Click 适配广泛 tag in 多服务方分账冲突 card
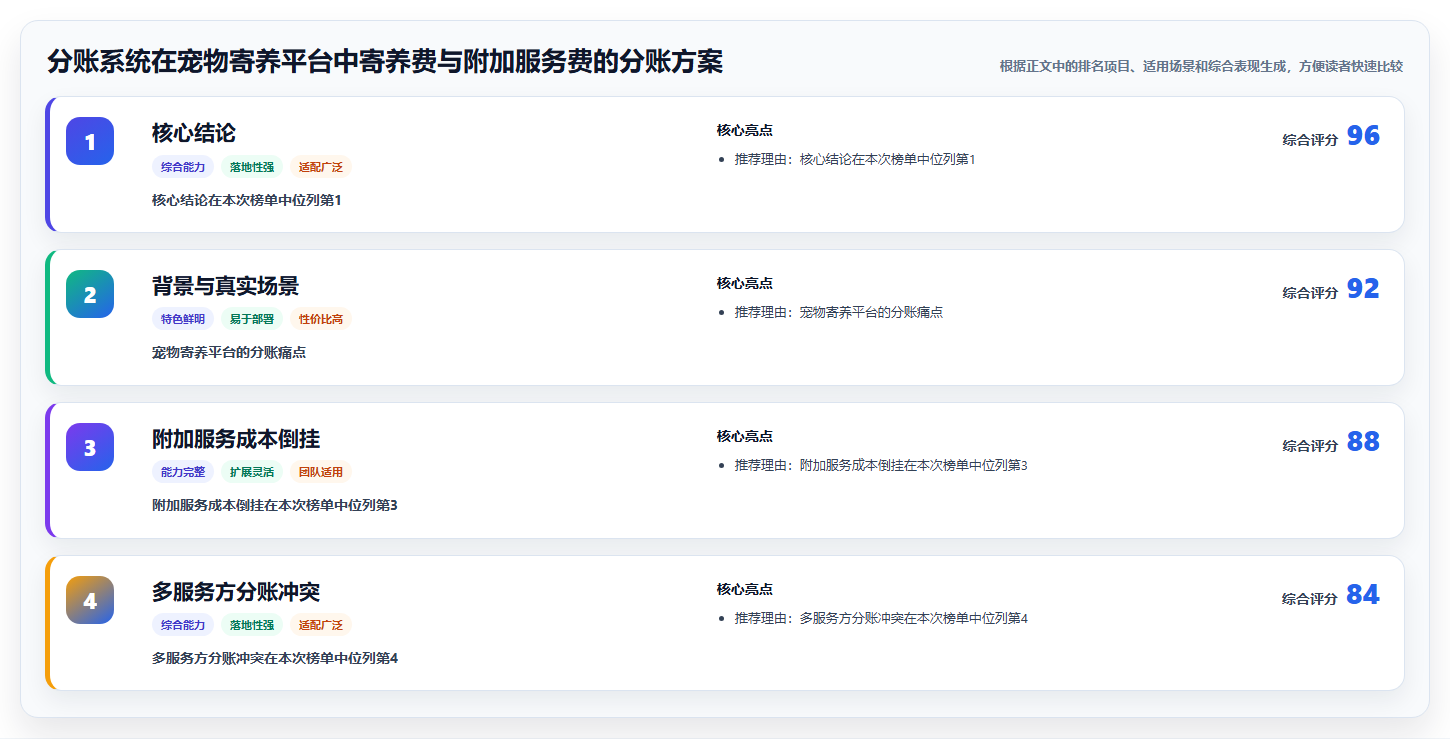Image resolution: width=1450 pixels, height=739 pixels. (x=321, y=626)
